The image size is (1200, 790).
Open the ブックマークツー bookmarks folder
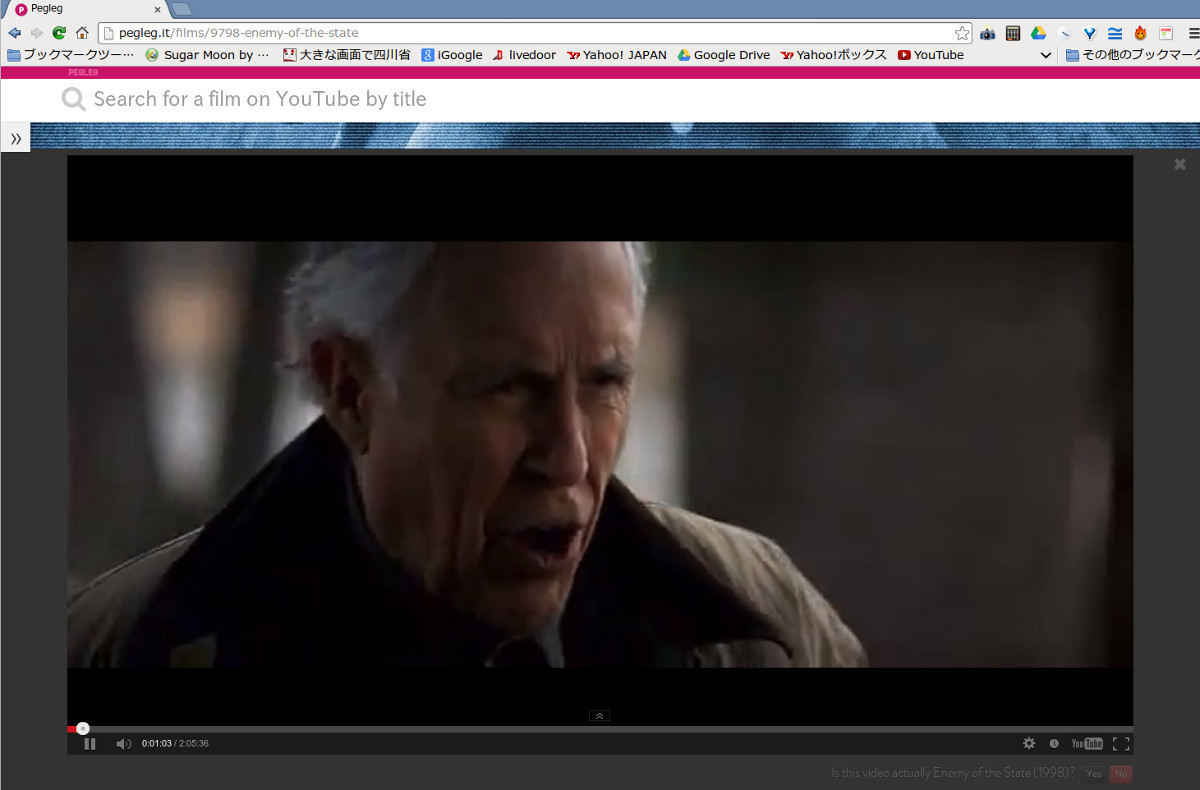[x=70, y=55]
